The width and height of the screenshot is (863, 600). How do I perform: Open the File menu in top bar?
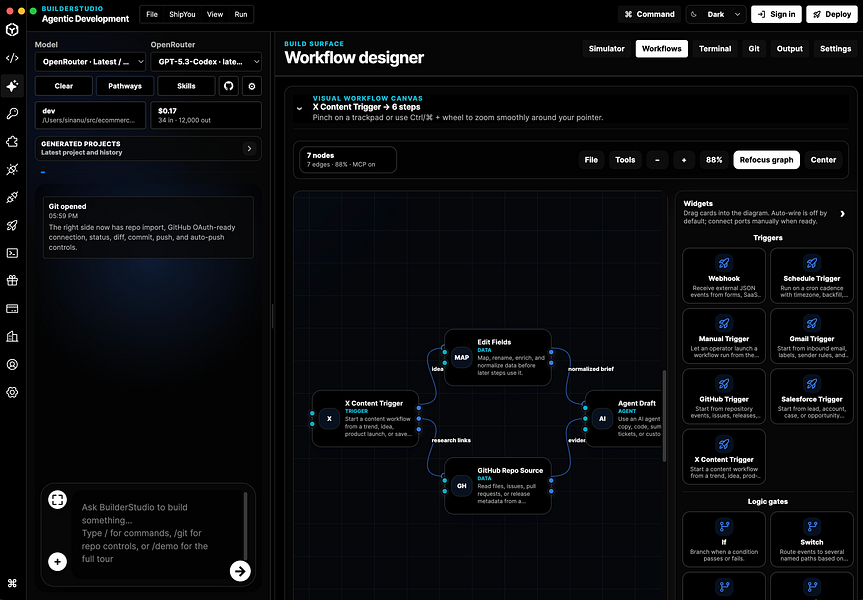click(x=152, y=14)
